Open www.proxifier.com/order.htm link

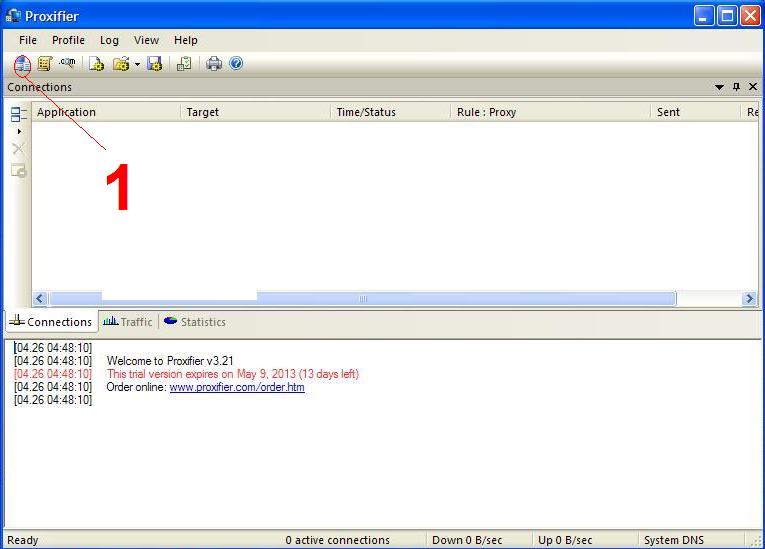pyautogui.click(x=237, y=387)
